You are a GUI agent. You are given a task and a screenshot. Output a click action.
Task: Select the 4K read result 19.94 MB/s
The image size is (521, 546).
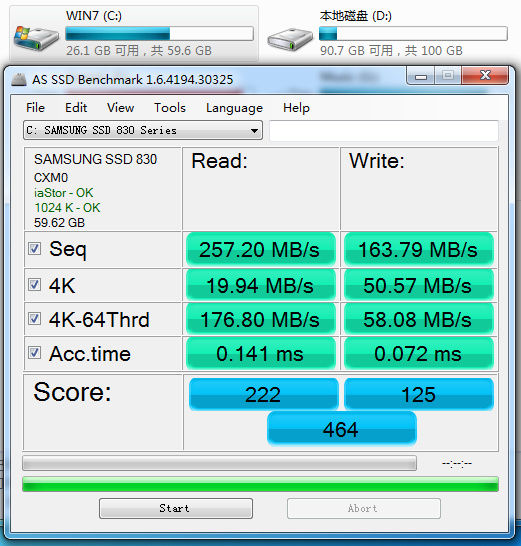tap(260, 285)
